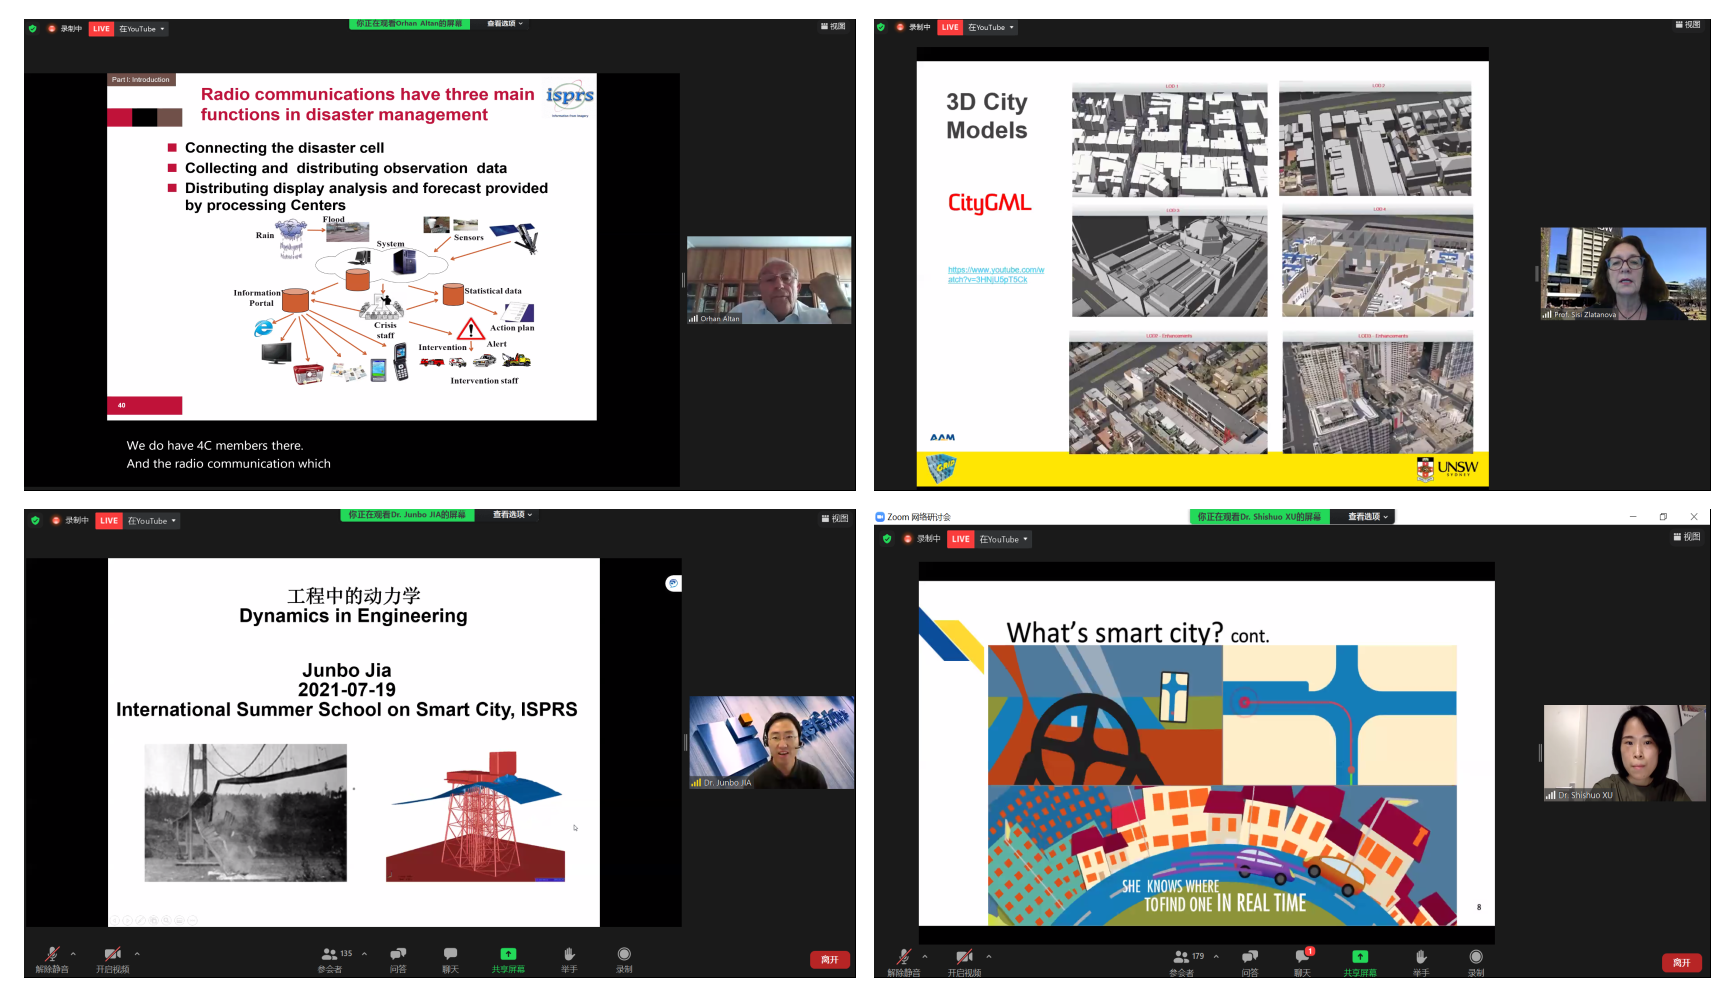Open Q&A panel in Junbo Jia's webinar window

point(398,958)
